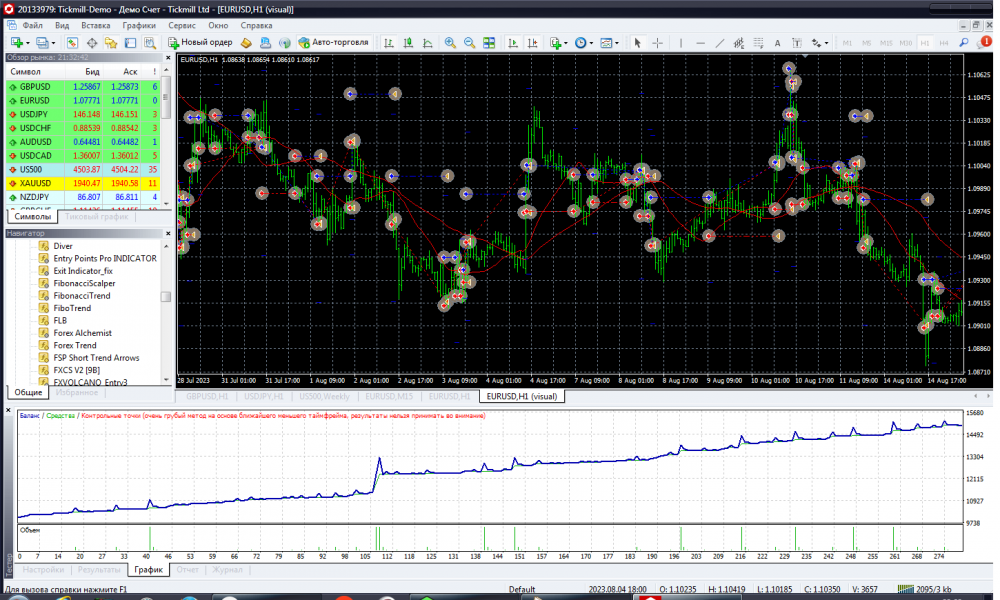This screenshot has width=1000, height=600.
Task: Zoom out the chart with minus magnifier
Action: 469,43
